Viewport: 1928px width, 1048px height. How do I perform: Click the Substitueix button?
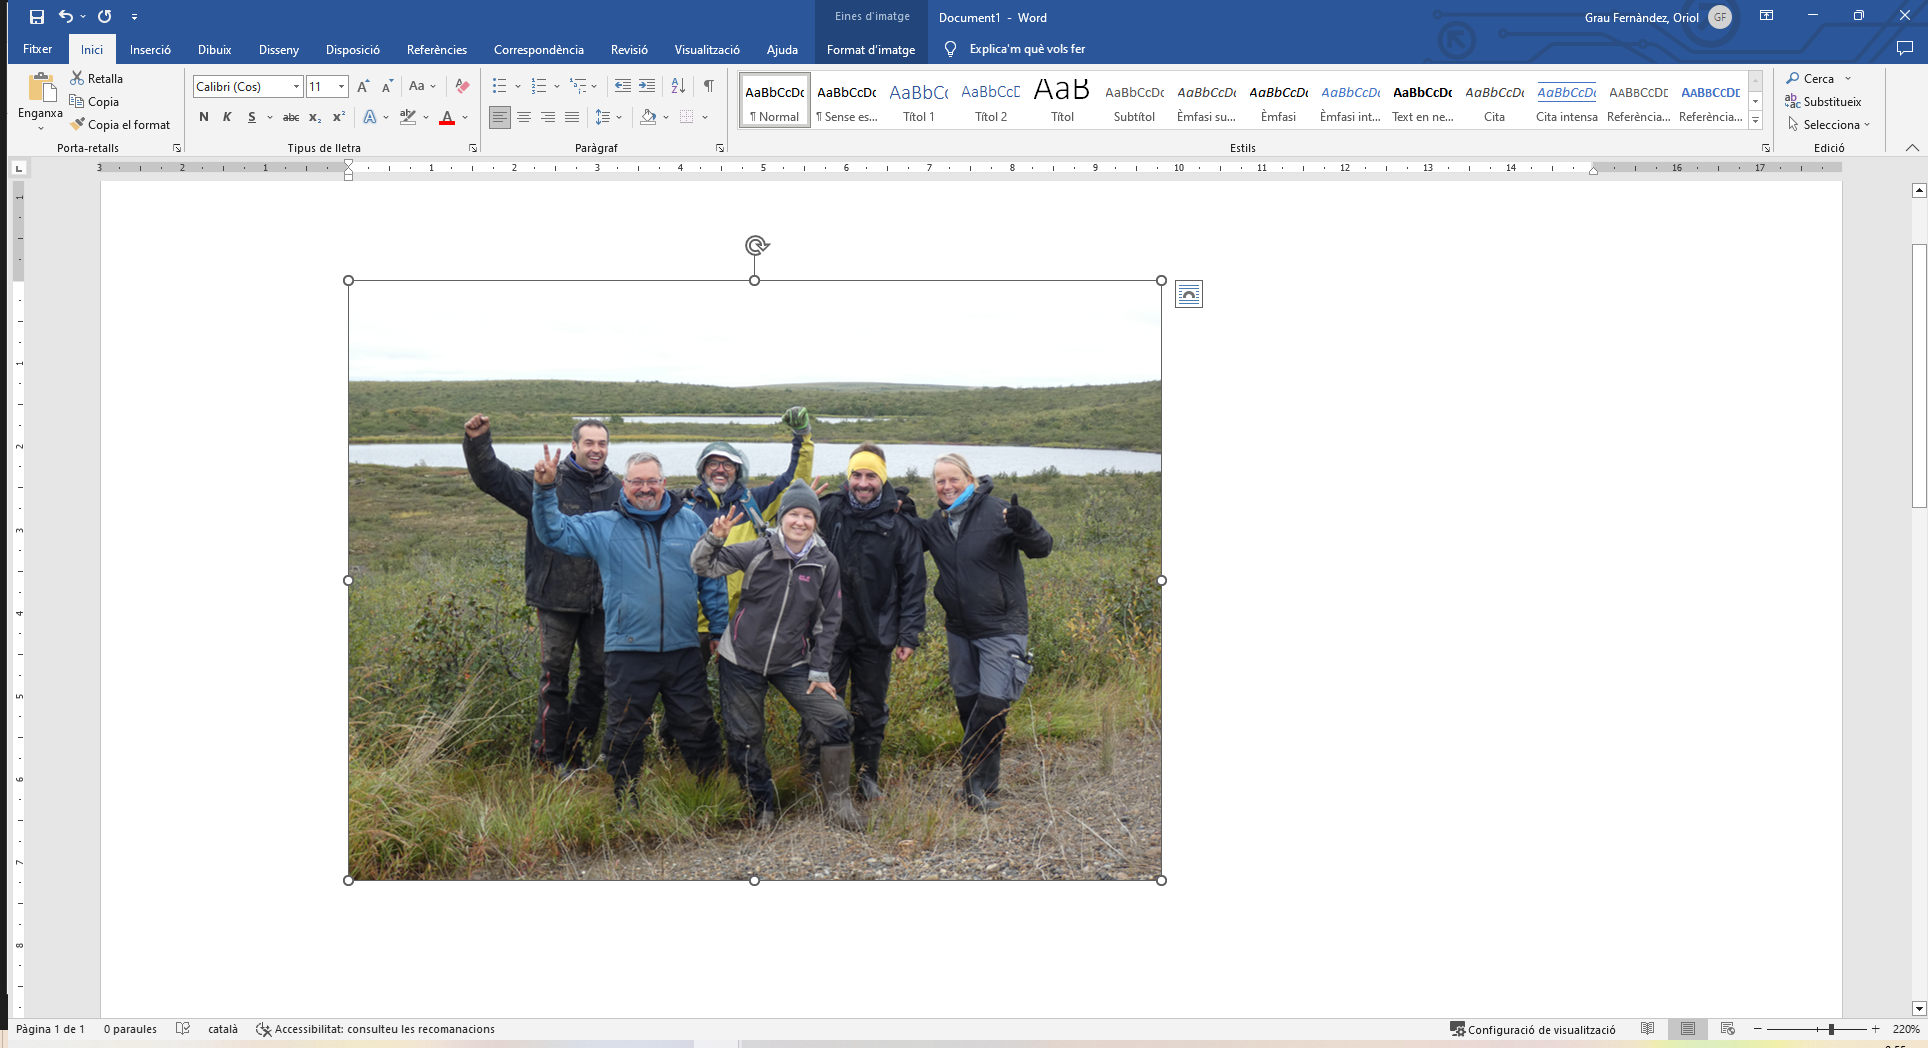click(1823, 102)
